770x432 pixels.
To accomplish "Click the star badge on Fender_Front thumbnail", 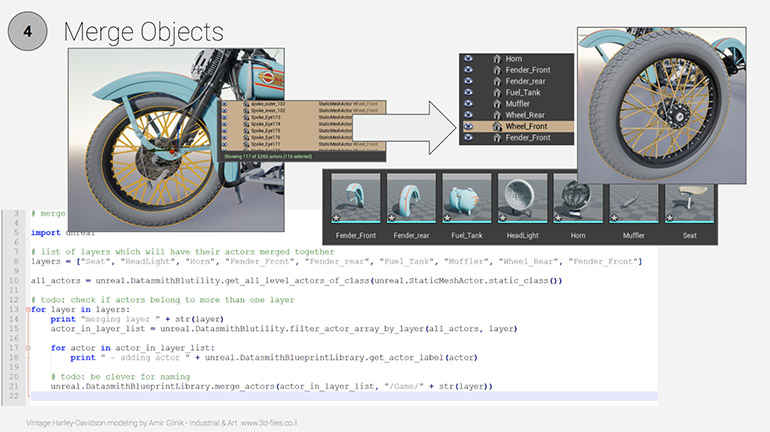I will pos(335,215).
